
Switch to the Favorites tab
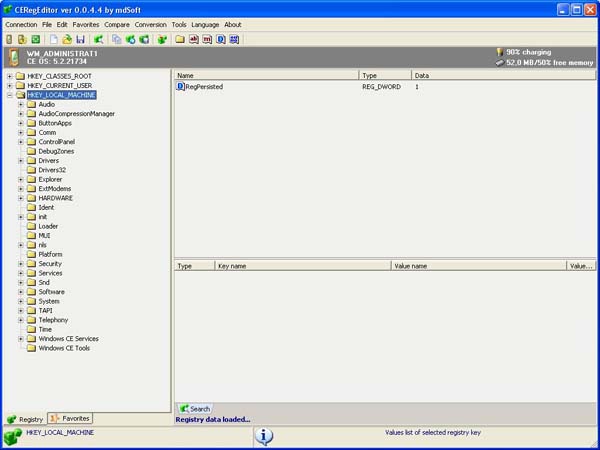[70, 418]
